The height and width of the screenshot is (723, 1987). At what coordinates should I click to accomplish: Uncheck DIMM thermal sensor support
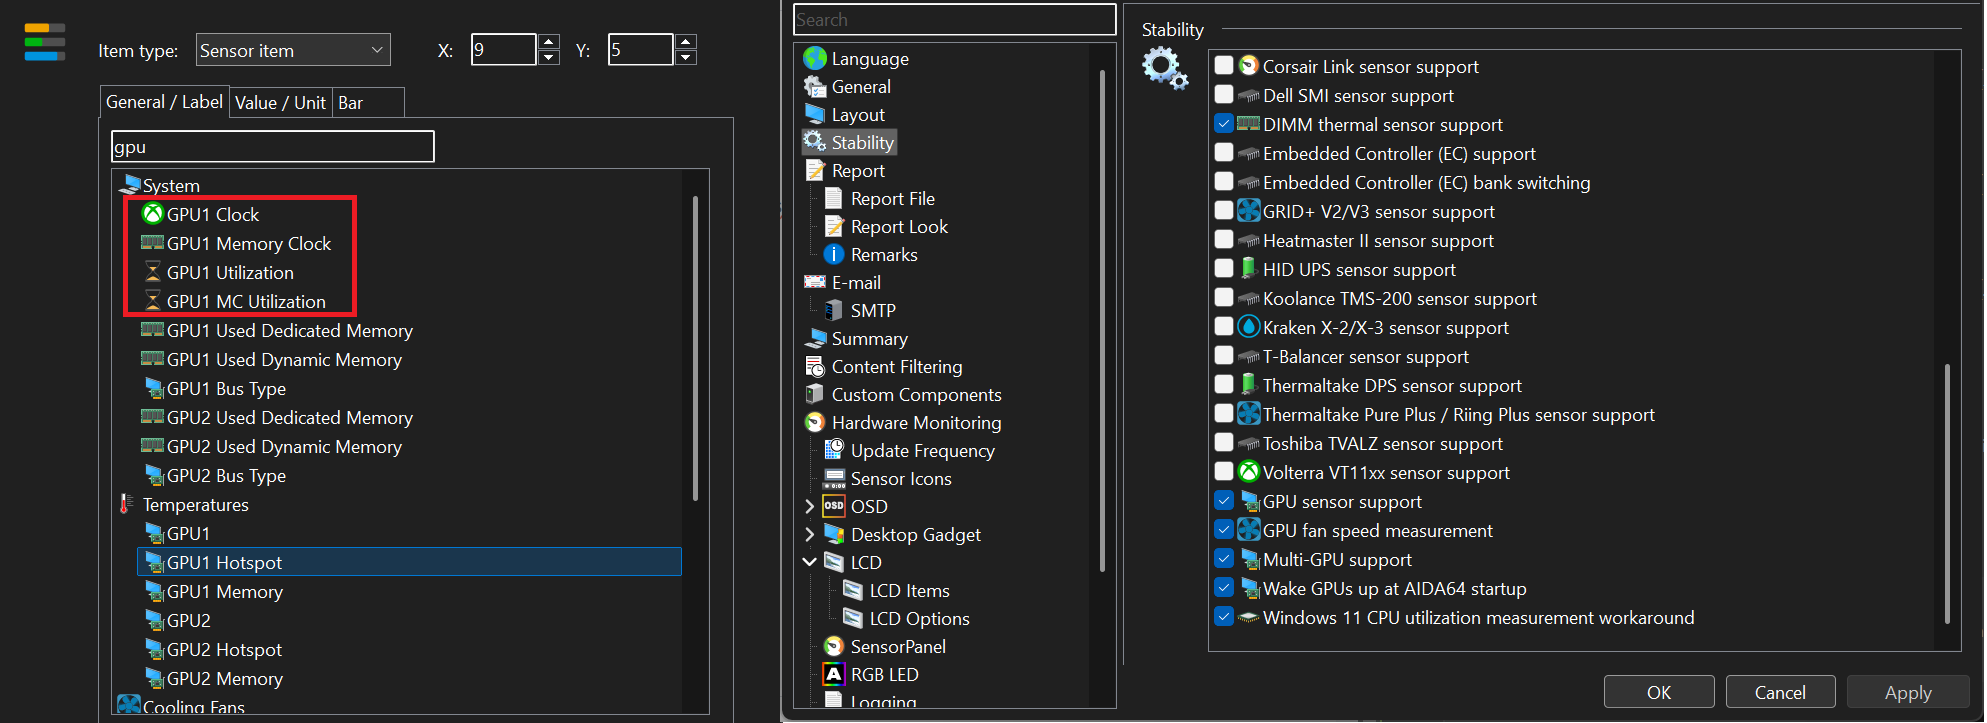coord(1224,124)
